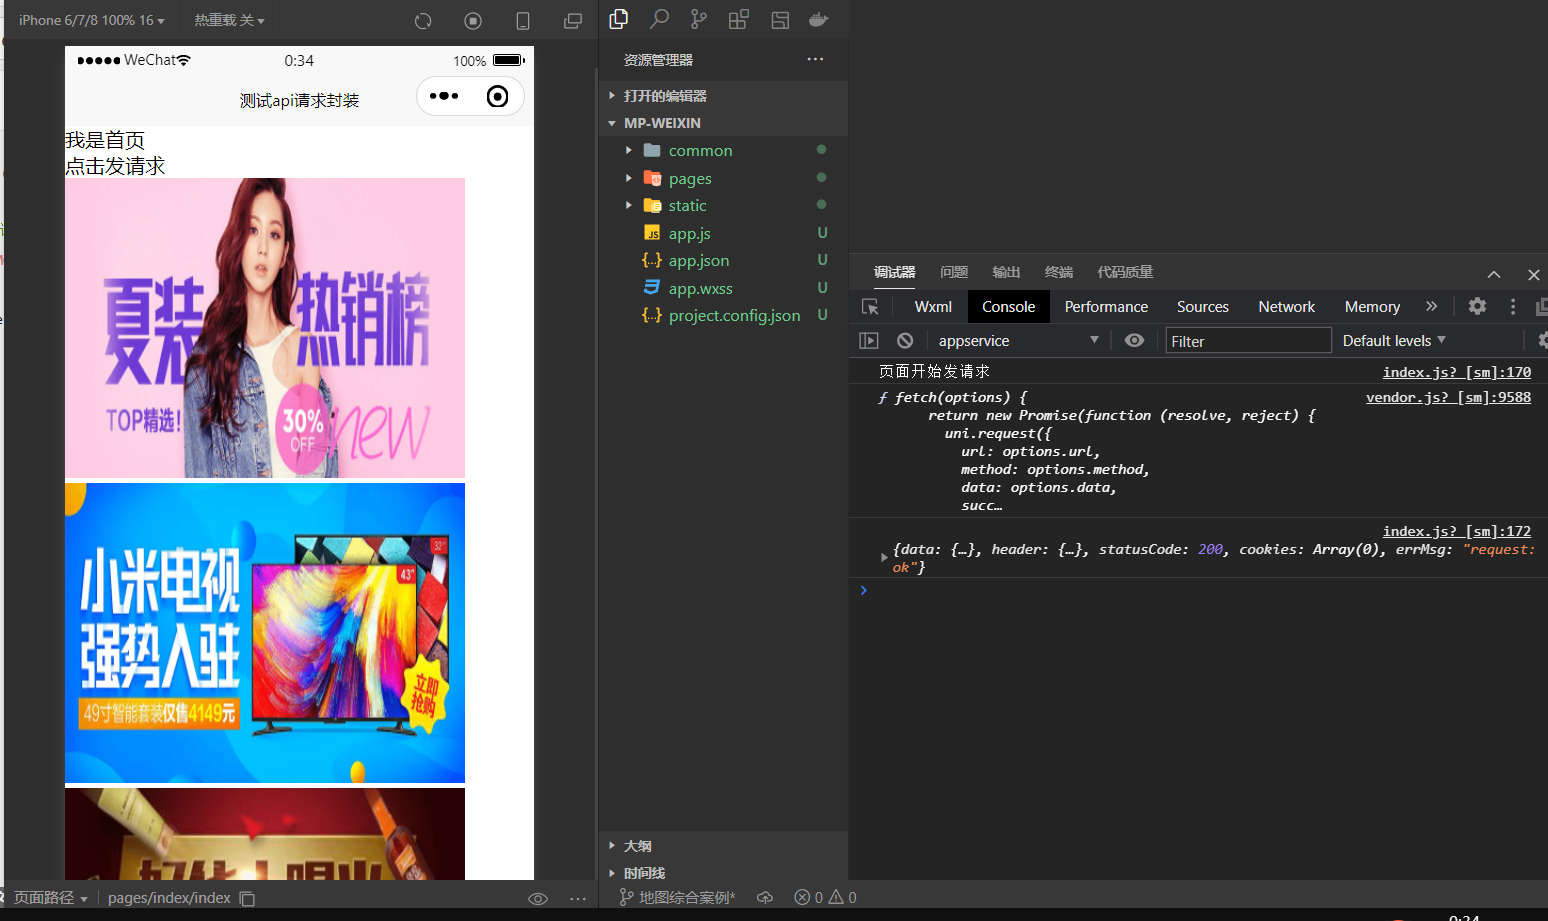Select the inspect element icon in debugger
Screen dimensions: 1548x921
coord(870,306)
